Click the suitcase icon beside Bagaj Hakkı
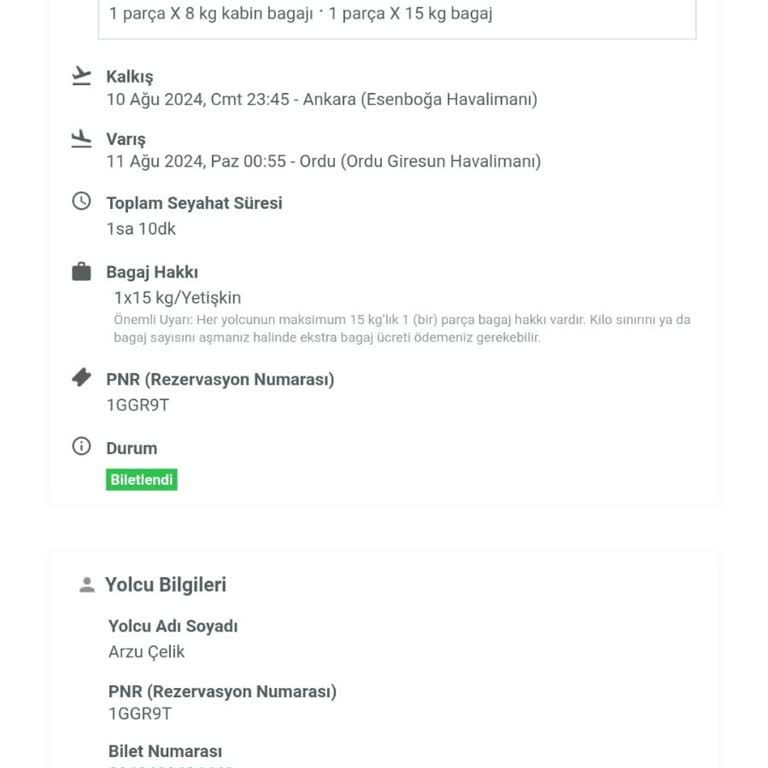Screen dimensions: 768x768 click(x=81, y=271)
